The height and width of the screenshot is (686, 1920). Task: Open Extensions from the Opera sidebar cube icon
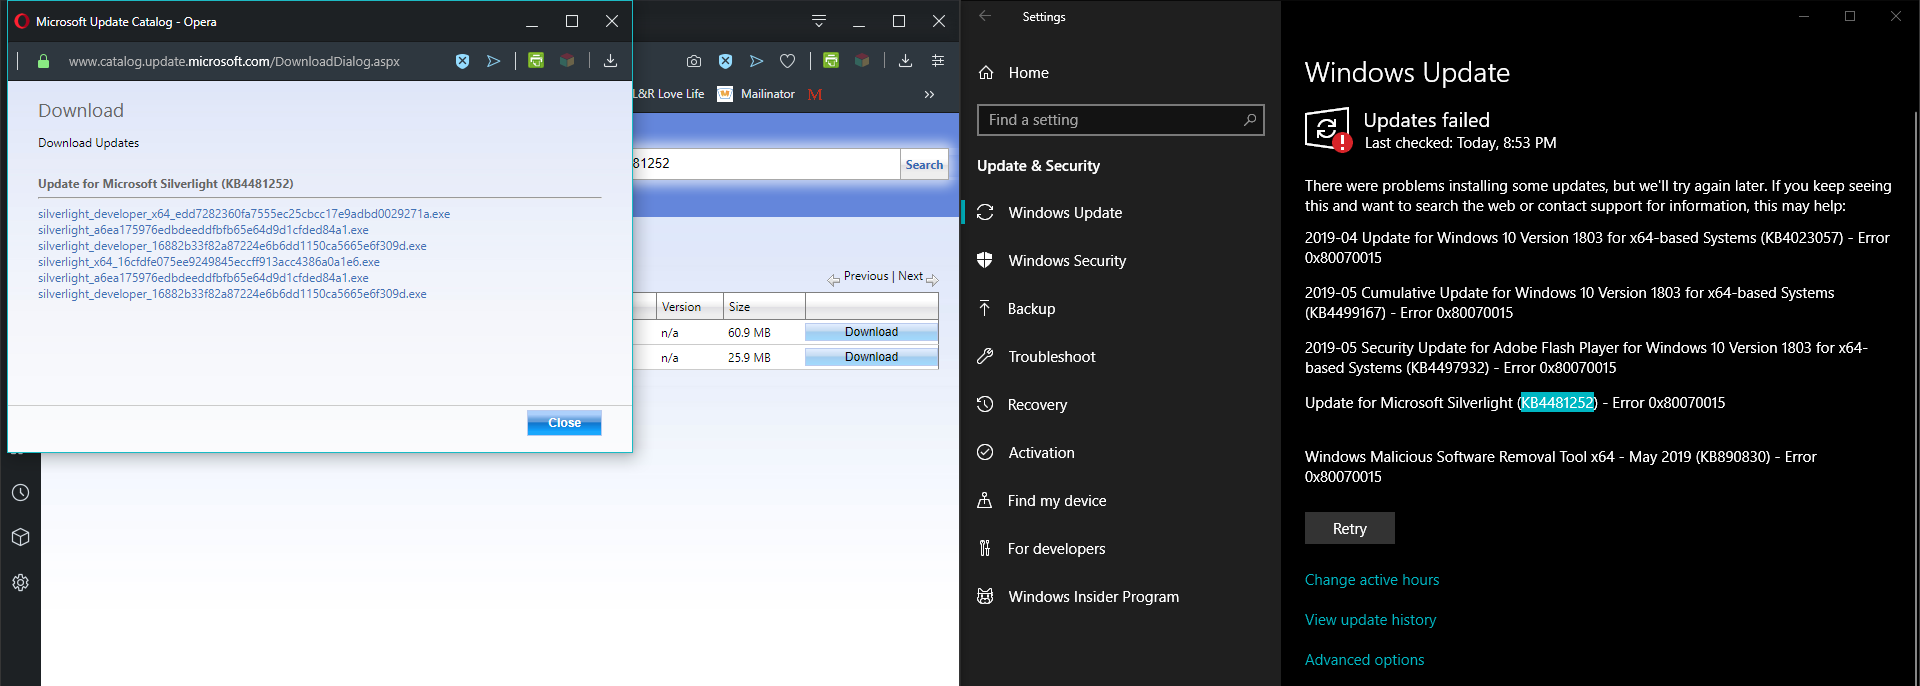point(20,537)
